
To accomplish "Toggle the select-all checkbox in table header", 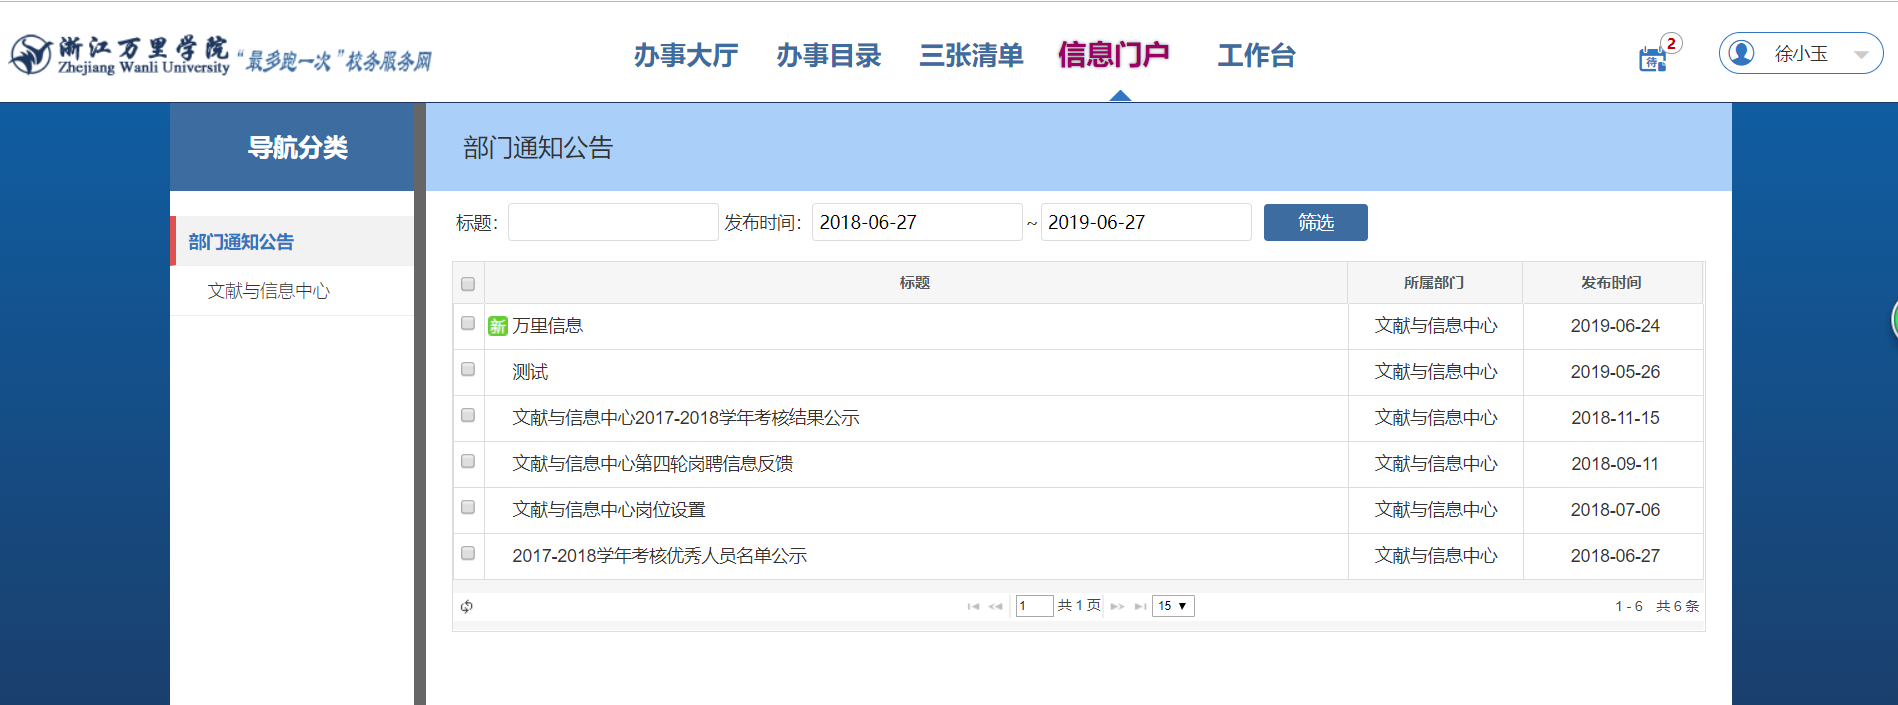I will pos(468,284).
